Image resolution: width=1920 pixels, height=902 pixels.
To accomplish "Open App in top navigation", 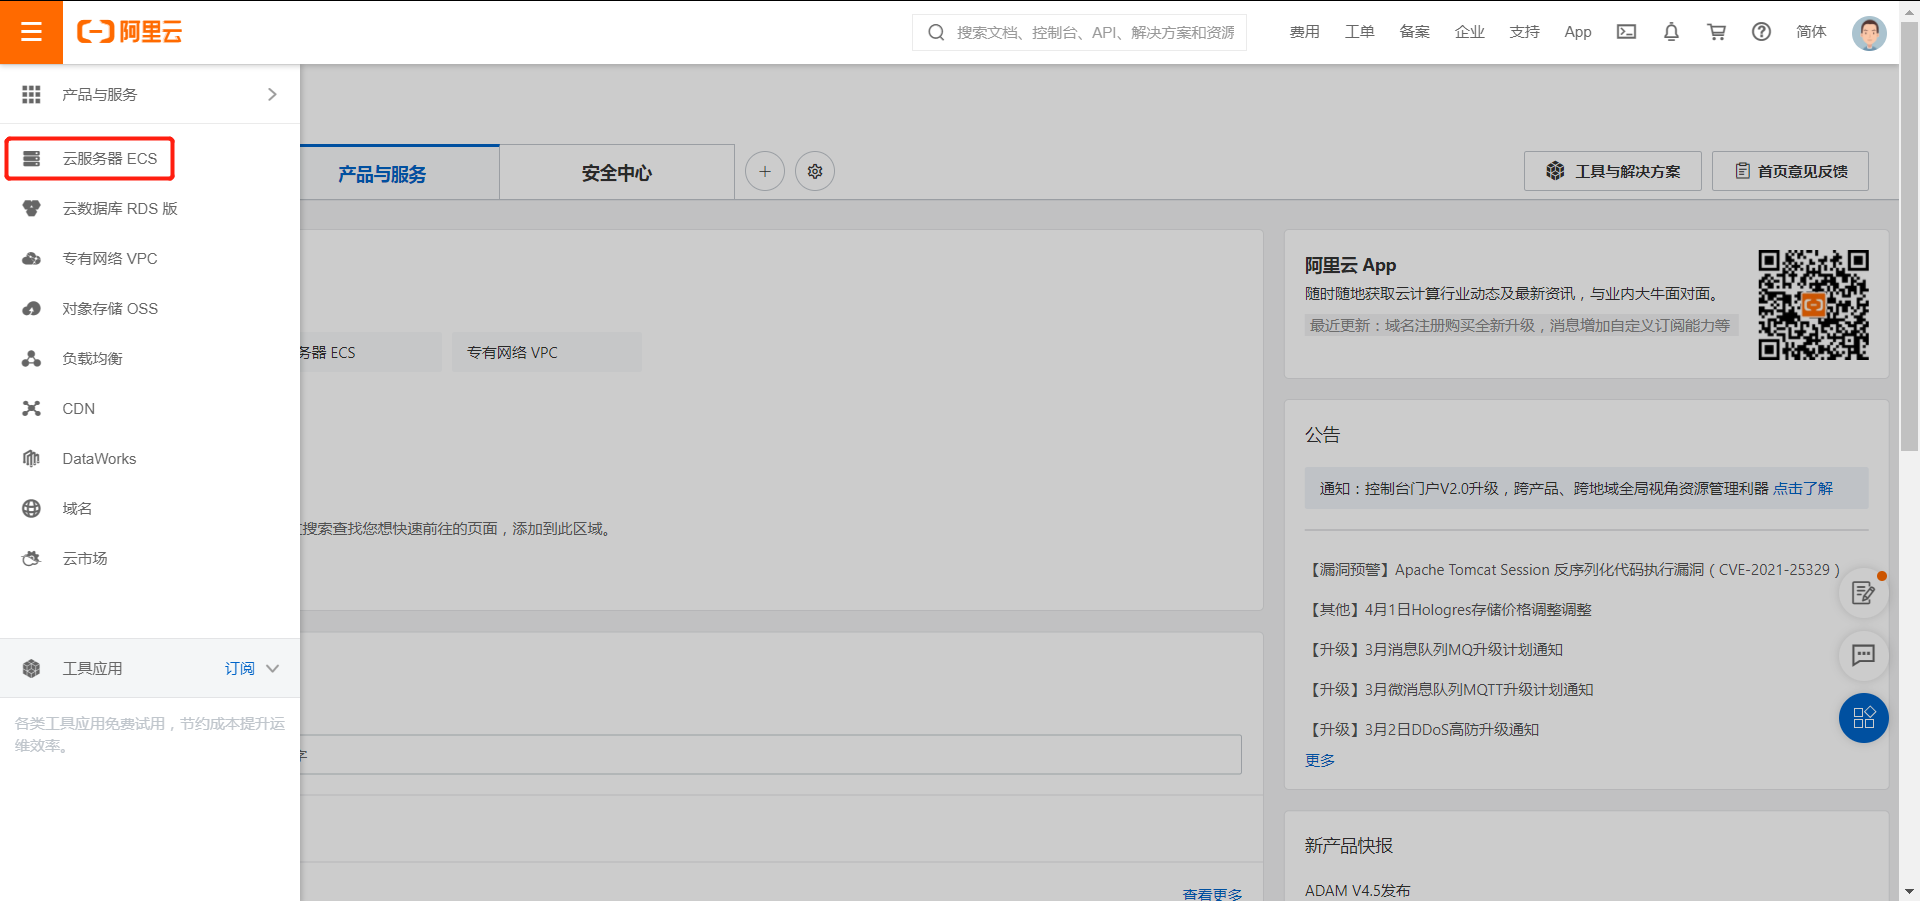I will pyautogui.click(x=1578, y=32).
